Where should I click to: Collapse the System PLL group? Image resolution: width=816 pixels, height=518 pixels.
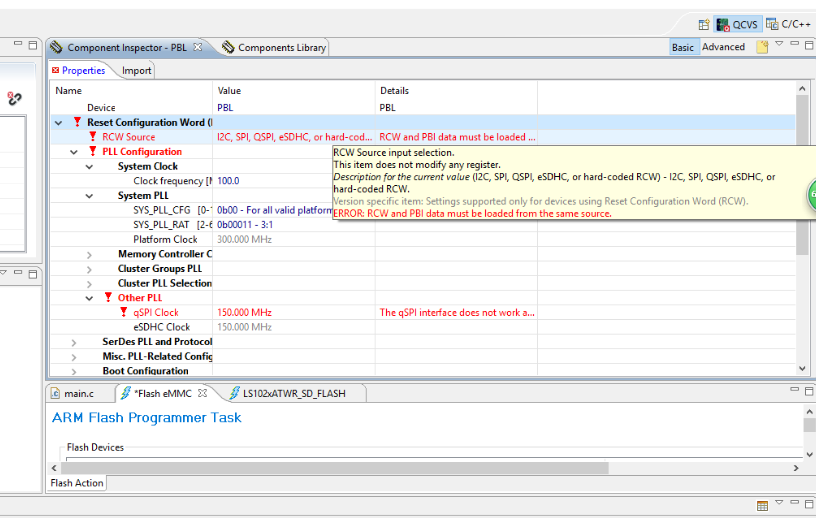(x=90, y=196)
